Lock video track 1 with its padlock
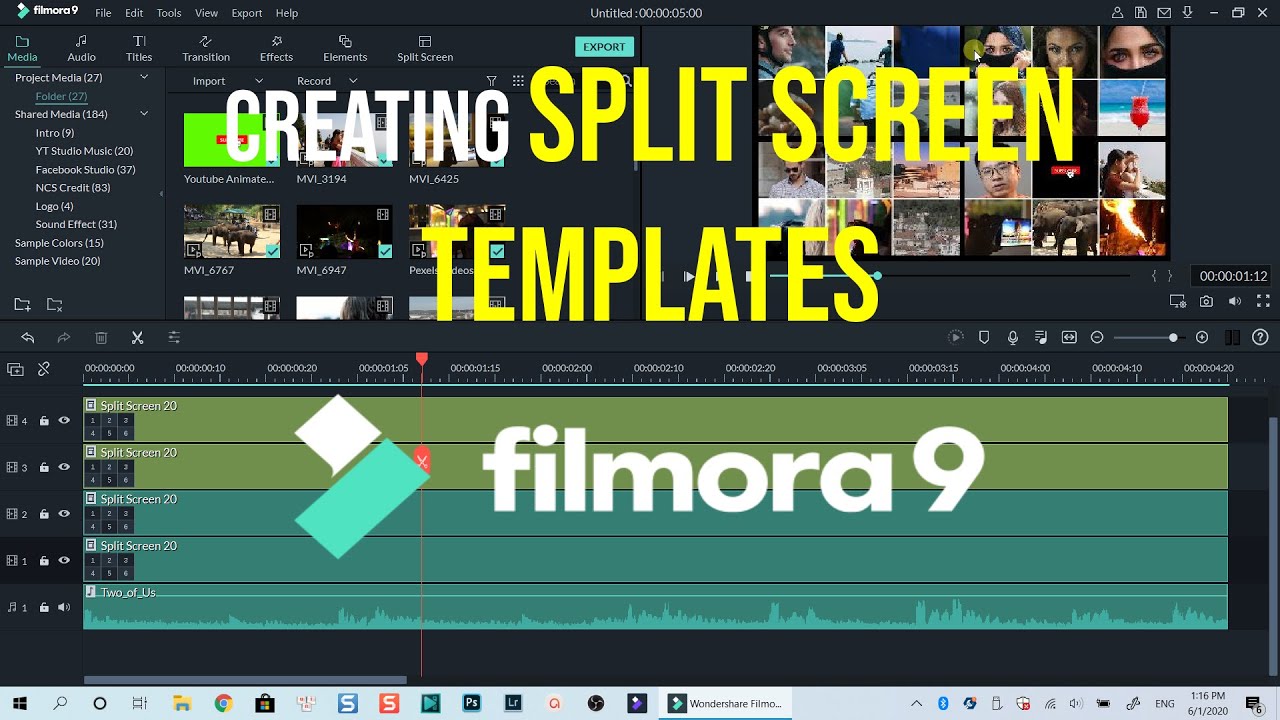The width and height of the screenshot is (1280, 720). (x=44, y=561)
